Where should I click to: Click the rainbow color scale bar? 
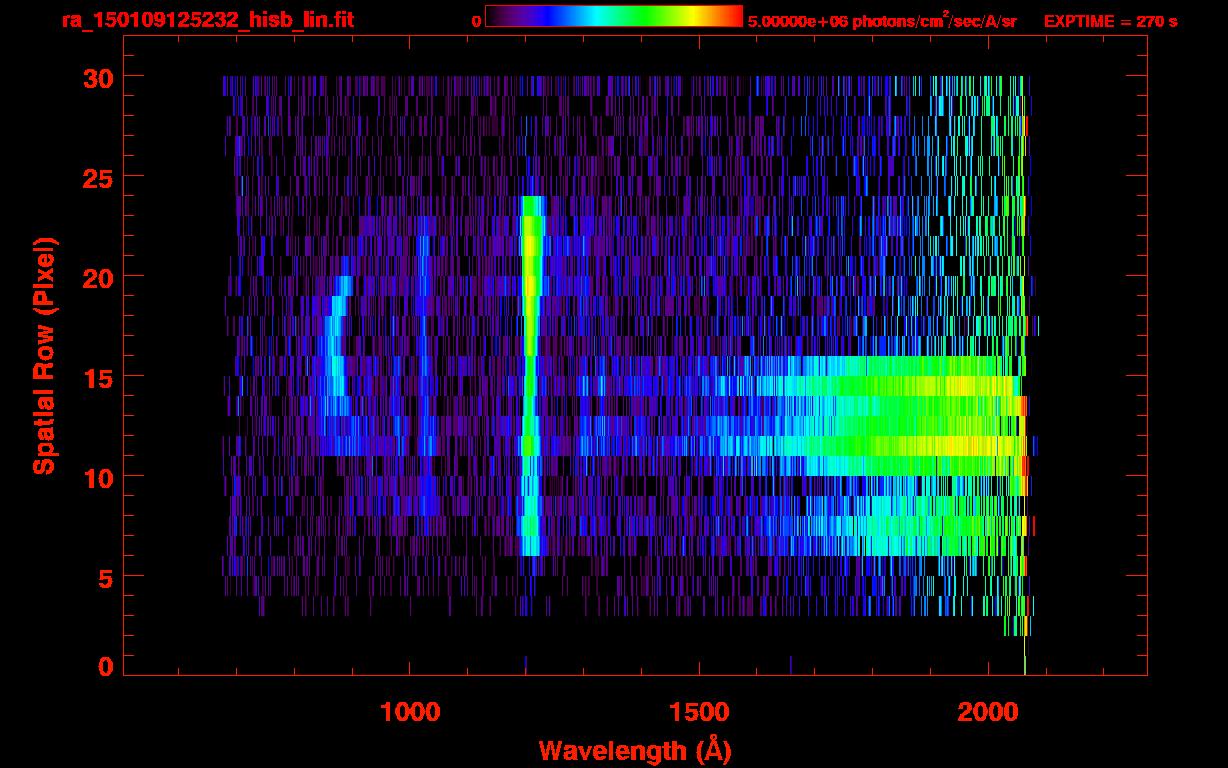coord(613,16)
